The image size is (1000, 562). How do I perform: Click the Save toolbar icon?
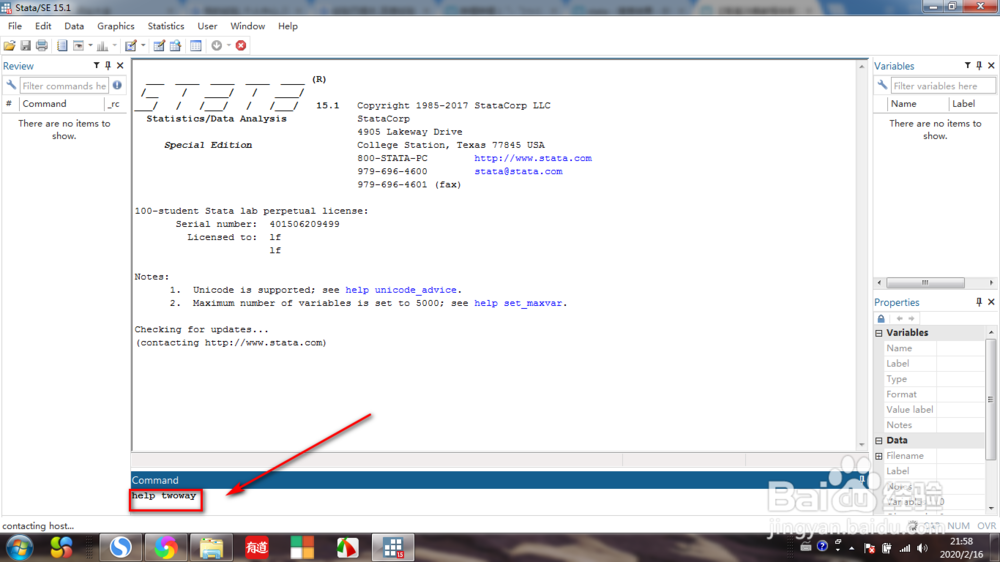click(26, 45)
